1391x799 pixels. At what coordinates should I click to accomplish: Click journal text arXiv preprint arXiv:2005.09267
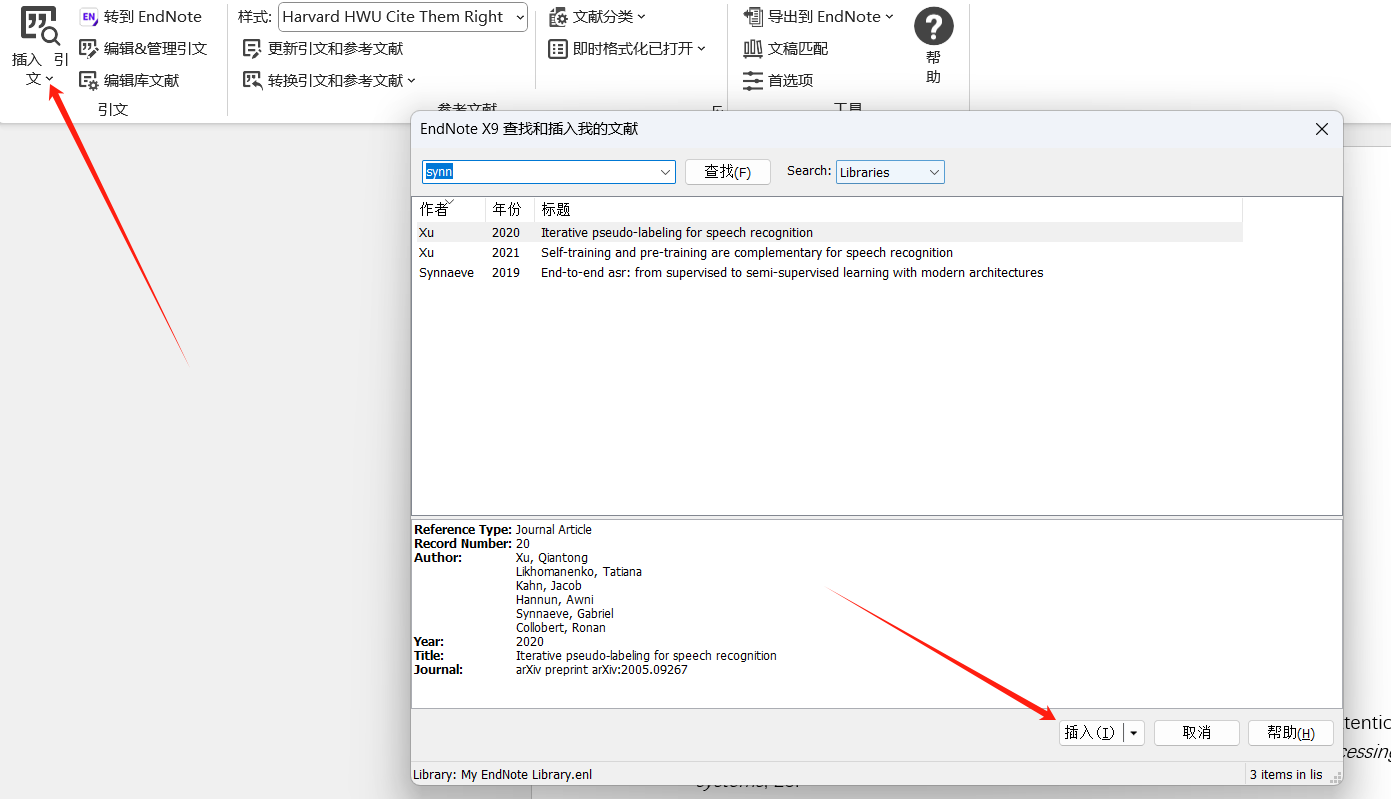(602, 670)
